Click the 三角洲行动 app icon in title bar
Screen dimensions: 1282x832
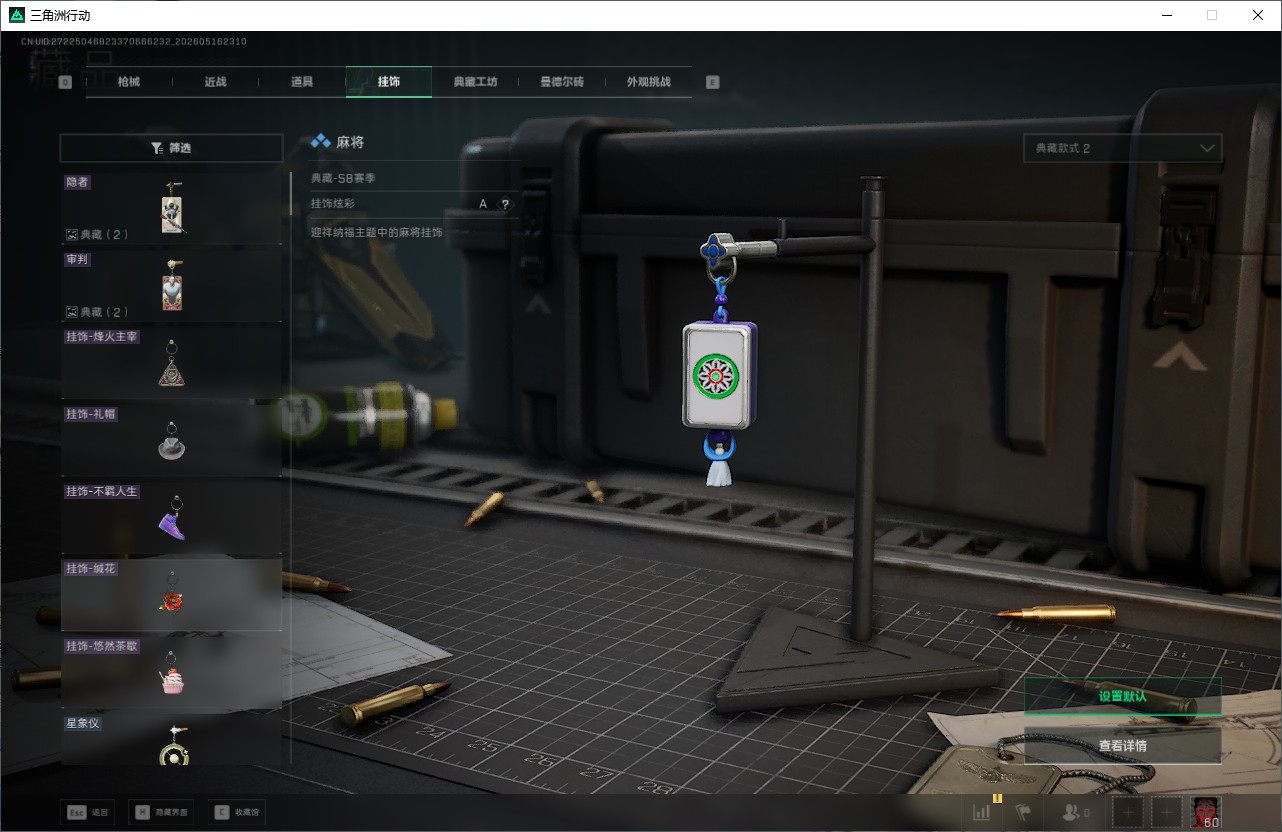15,15
